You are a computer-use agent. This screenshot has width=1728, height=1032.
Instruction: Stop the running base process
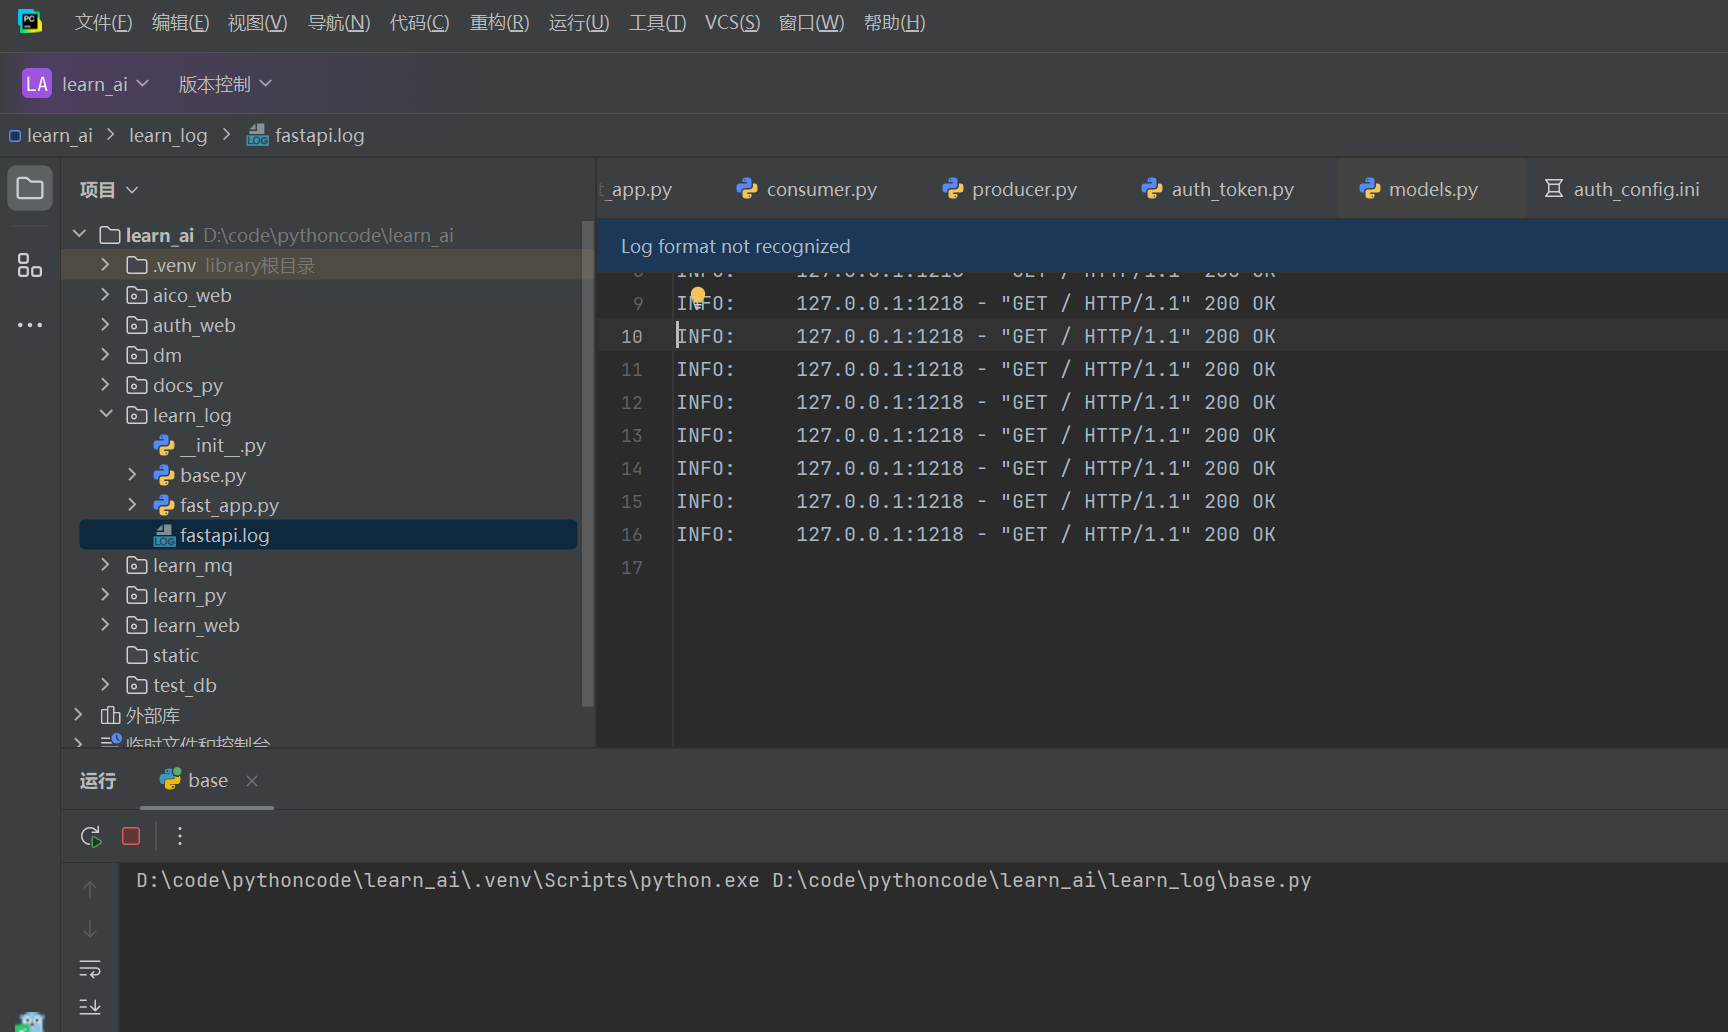131,836
